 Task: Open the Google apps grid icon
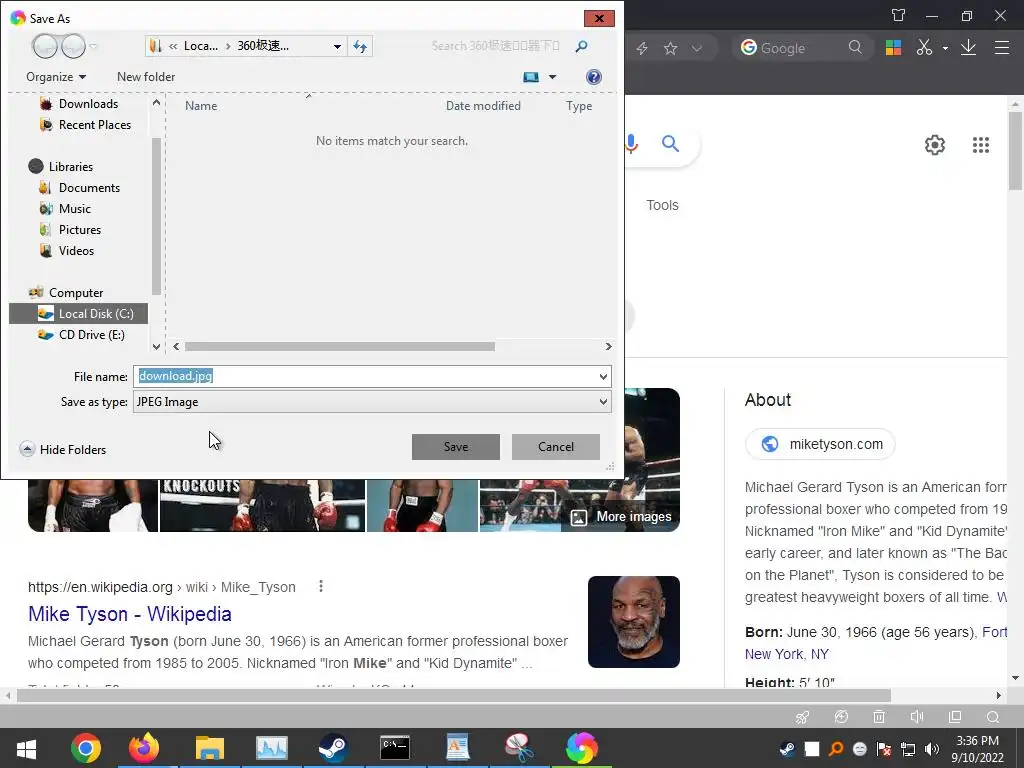pyautogui.click(x=981, y=145)
